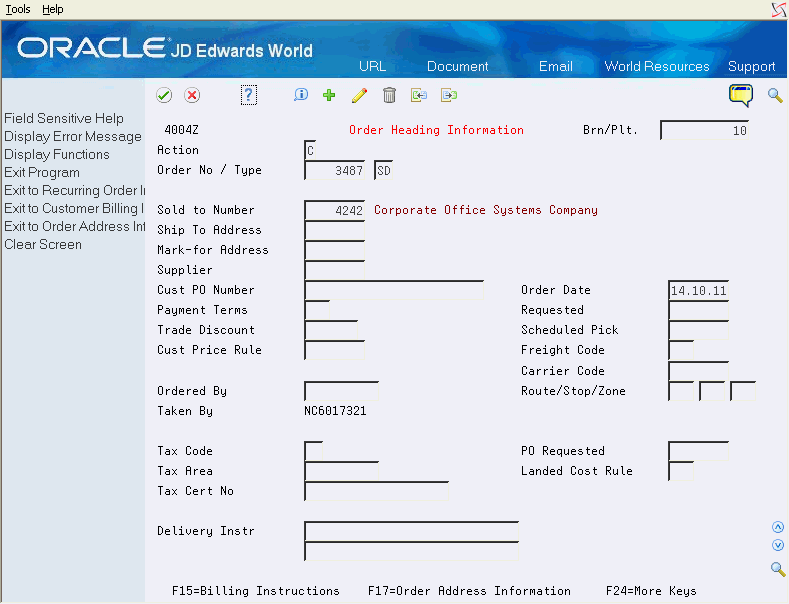The height and width of the screenshot is (604, 789).
Task: Select Field Sensitive Help
Action: click(64, 118)
